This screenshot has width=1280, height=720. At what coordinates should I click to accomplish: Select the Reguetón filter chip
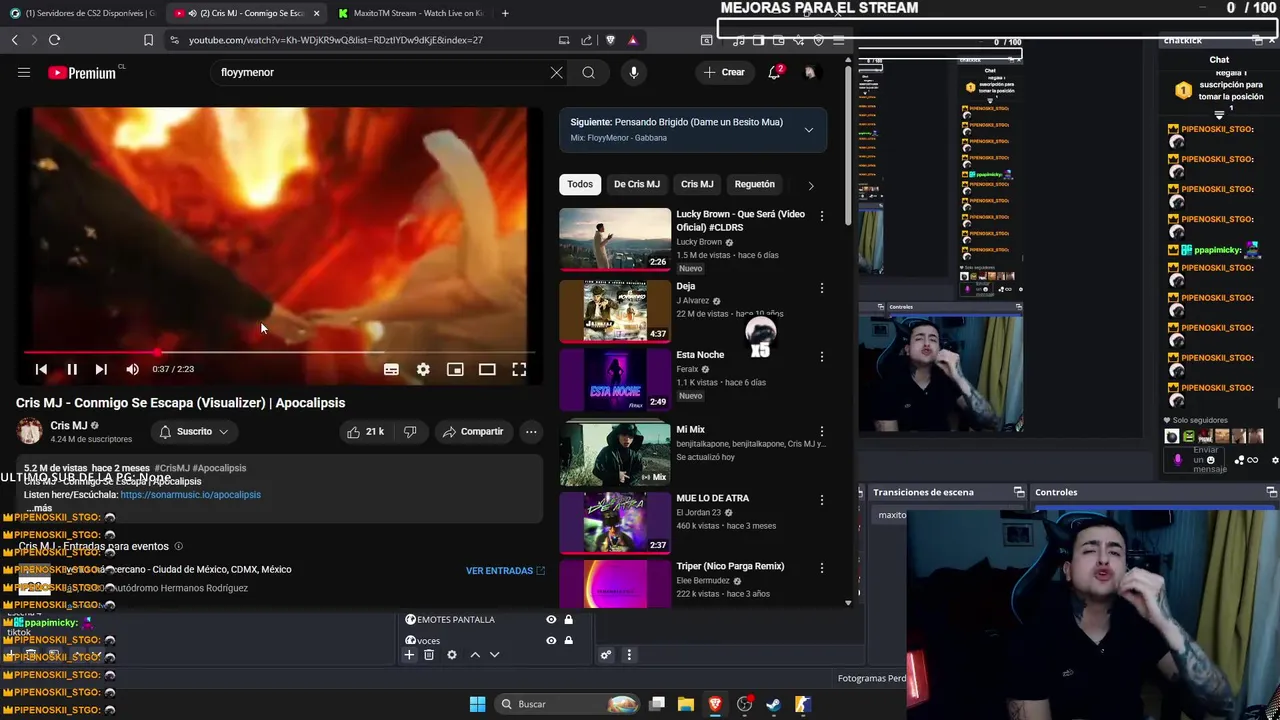tap(755, 184)
